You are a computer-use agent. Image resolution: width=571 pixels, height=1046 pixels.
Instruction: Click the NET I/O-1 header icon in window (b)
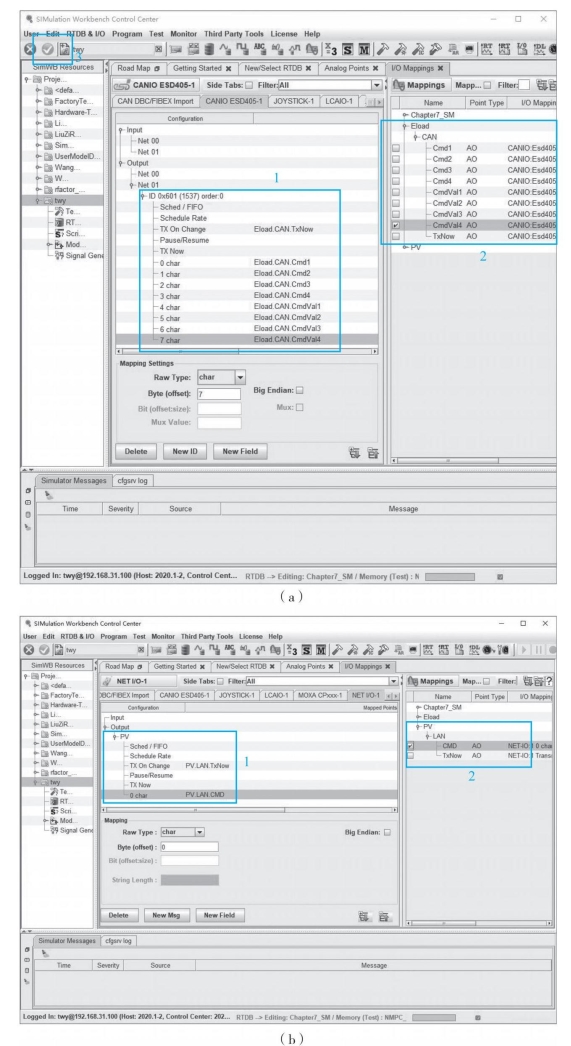(108, 681)
